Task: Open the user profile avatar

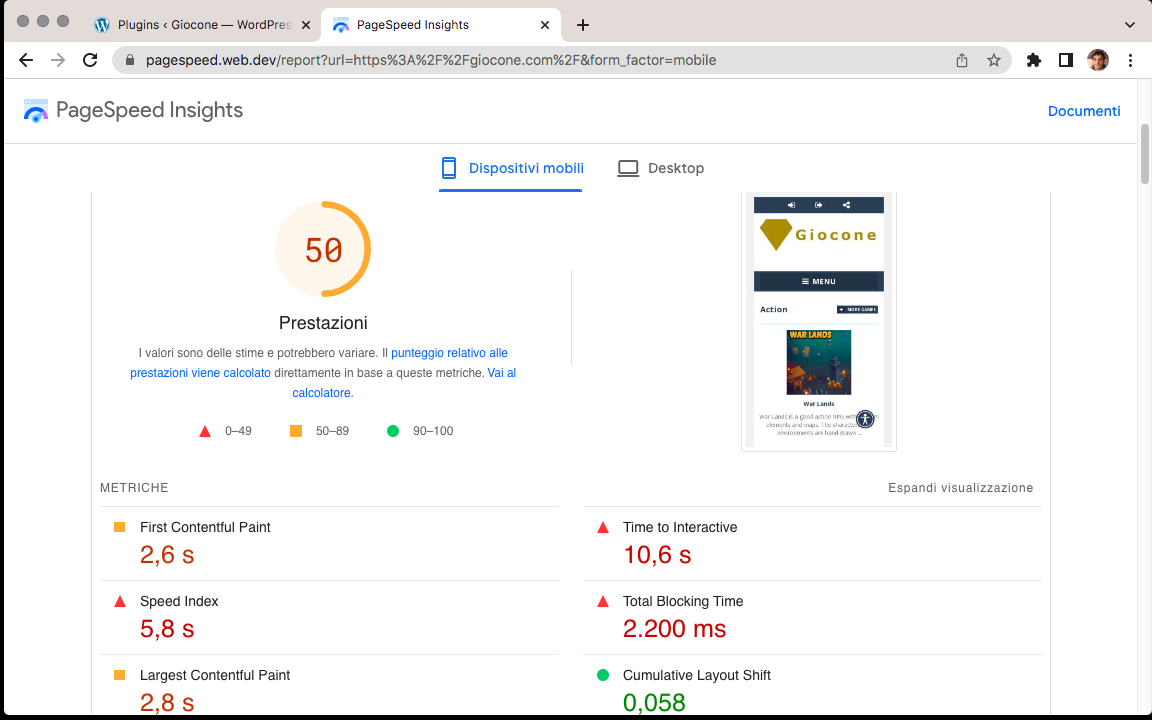Action: click(x=1098, y=60)
